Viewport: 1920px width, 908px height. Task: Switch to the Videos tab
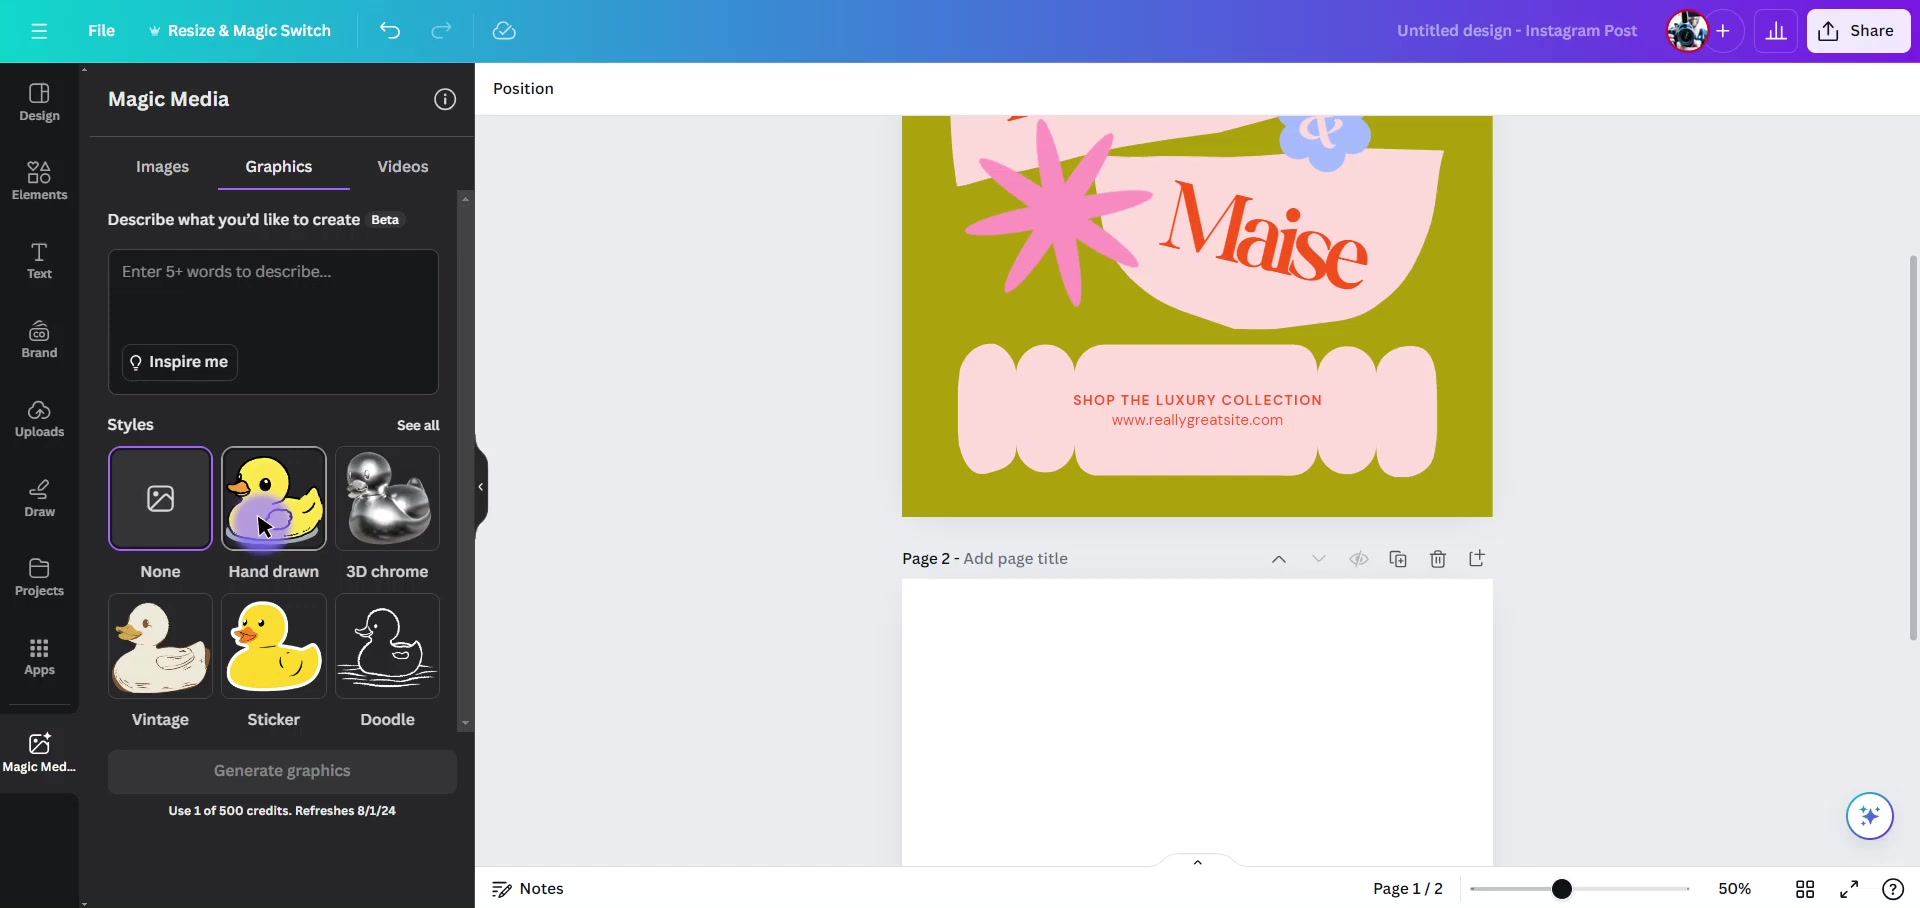point(402,167)
